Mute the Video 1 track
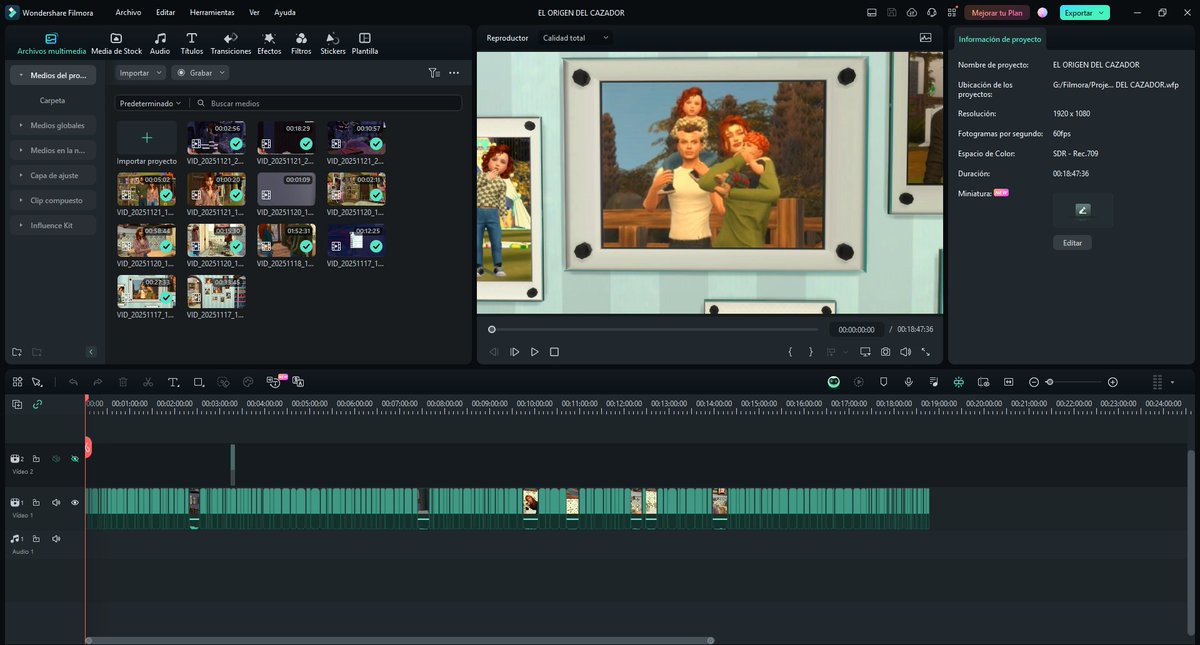Screen dimensions: 1200x645 click(x=55, y=502)
